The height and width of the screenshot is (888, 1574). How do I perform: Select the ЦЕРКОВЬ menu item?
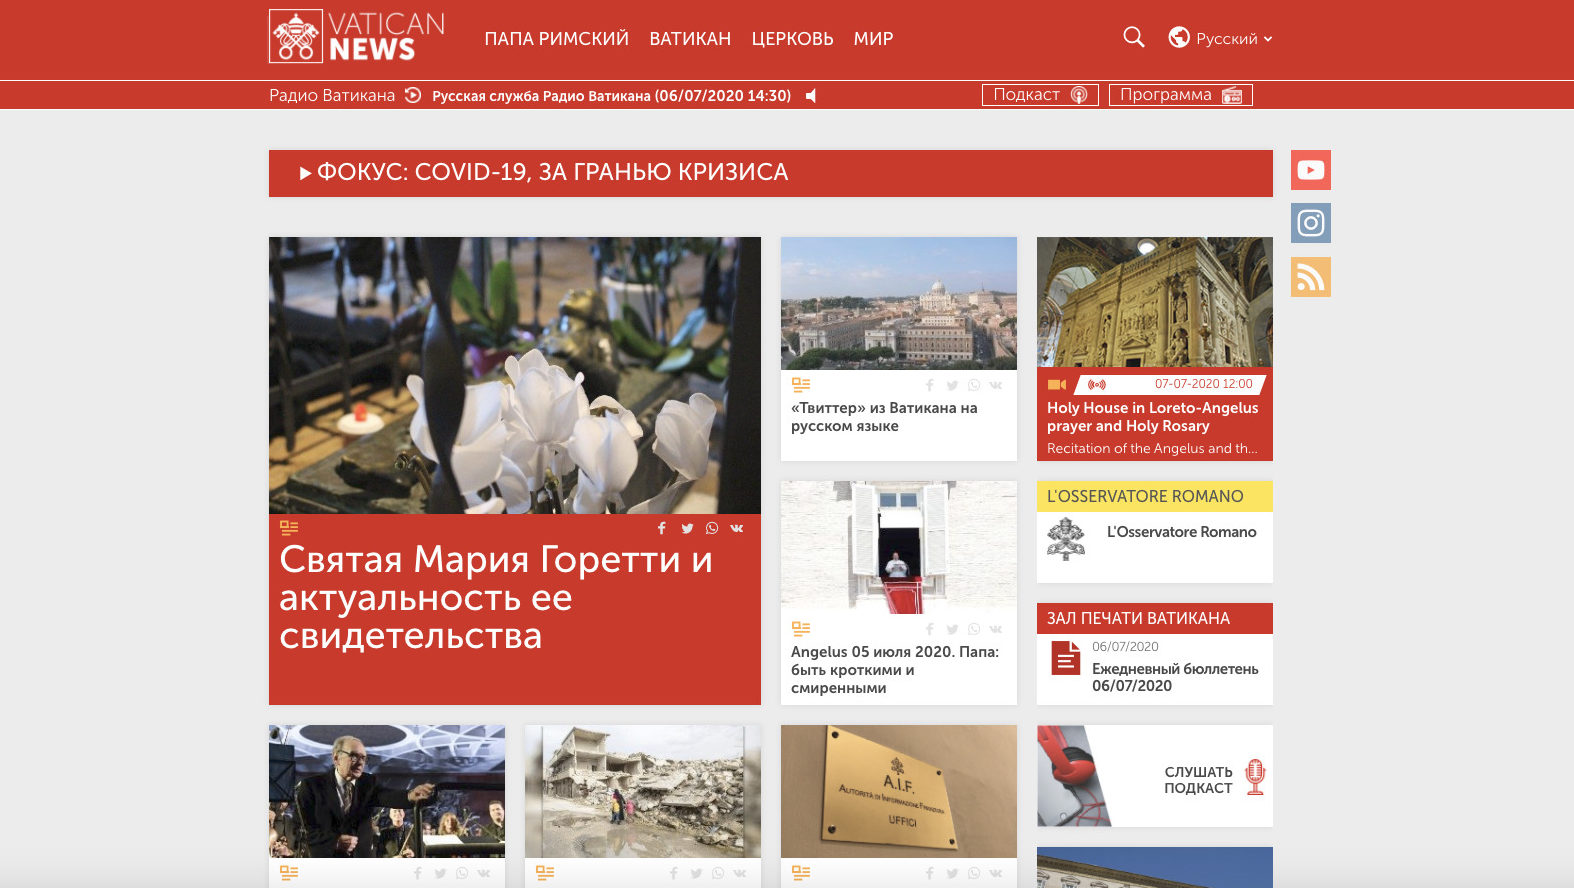coord(792,39)
